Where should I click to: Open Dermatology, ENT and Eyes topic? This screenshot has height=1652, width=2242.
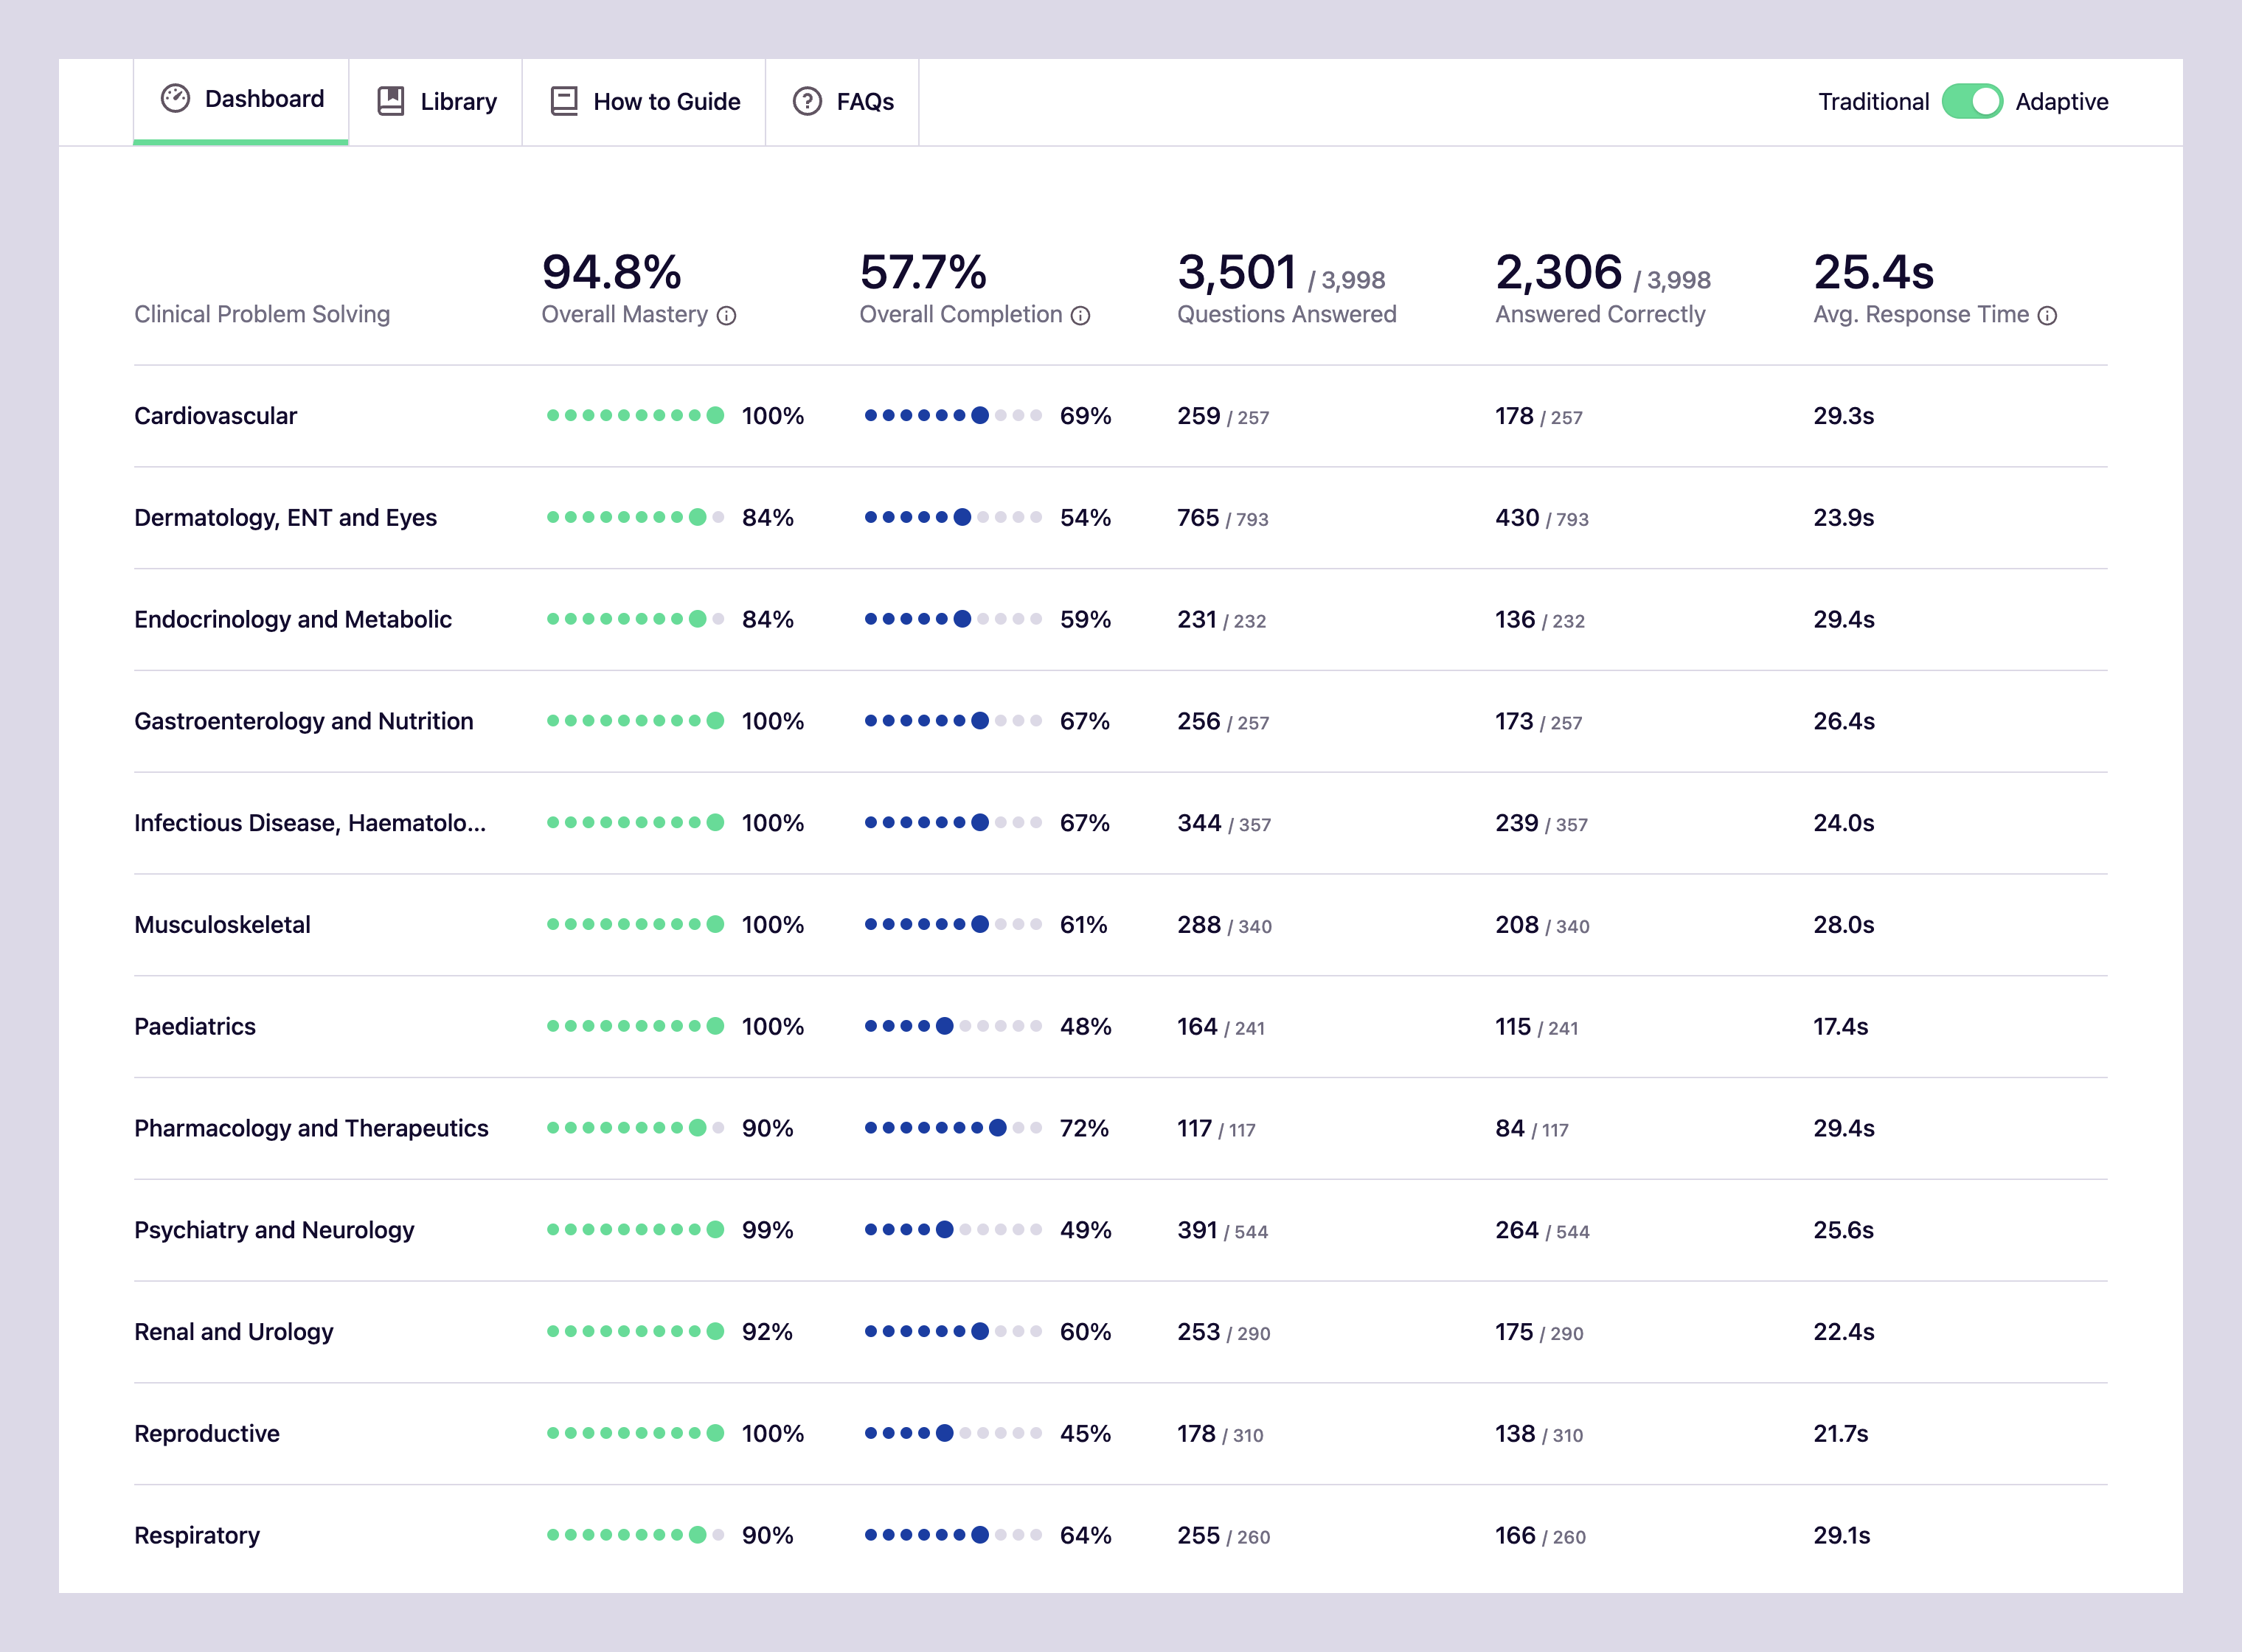coord(285,518)
